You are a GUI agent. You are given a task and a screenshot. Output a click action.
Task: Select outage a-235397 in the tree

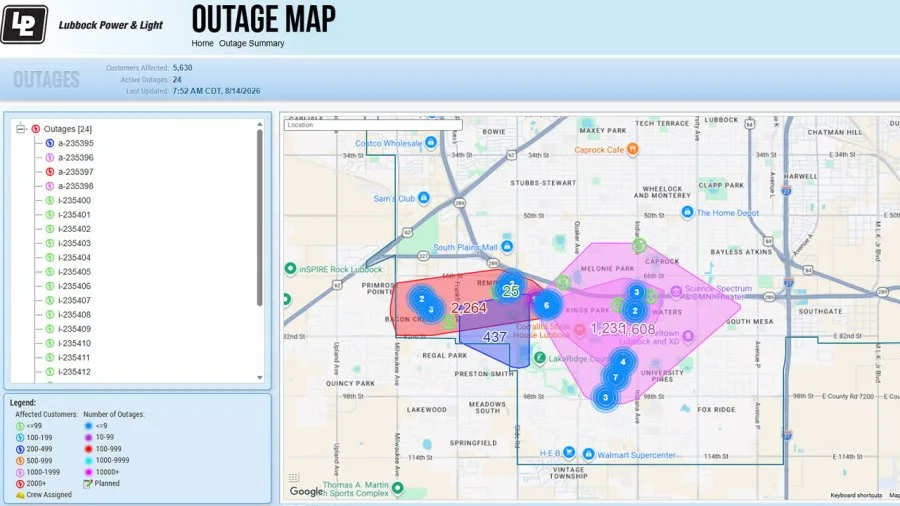[75, 172]
